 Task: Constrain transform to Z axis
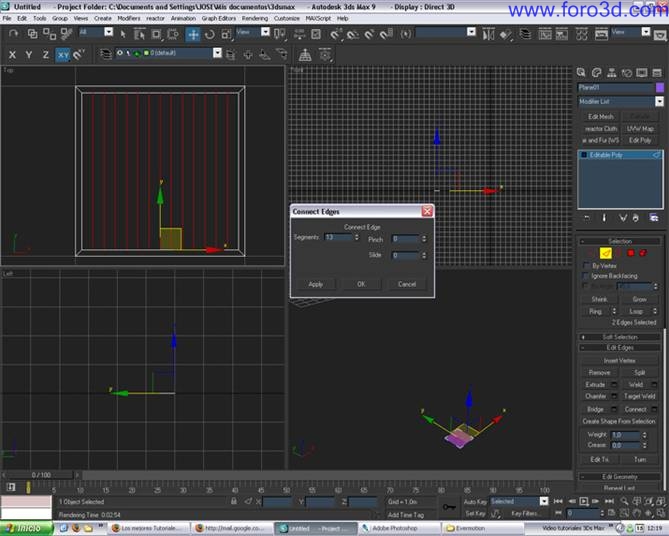pos(45,55)
